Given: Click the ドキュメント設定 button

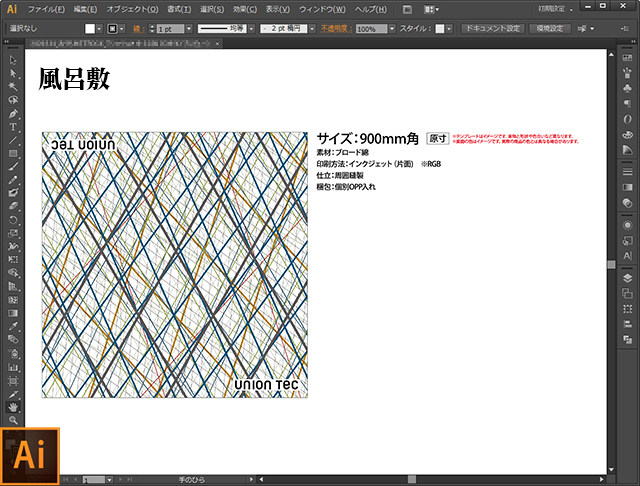Looking at the screenshot, I should (x=493, y=29).
